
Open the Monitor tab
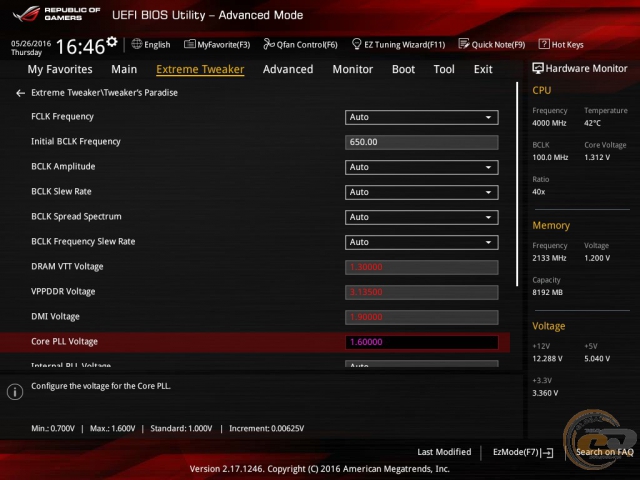[x=353, y=69]
